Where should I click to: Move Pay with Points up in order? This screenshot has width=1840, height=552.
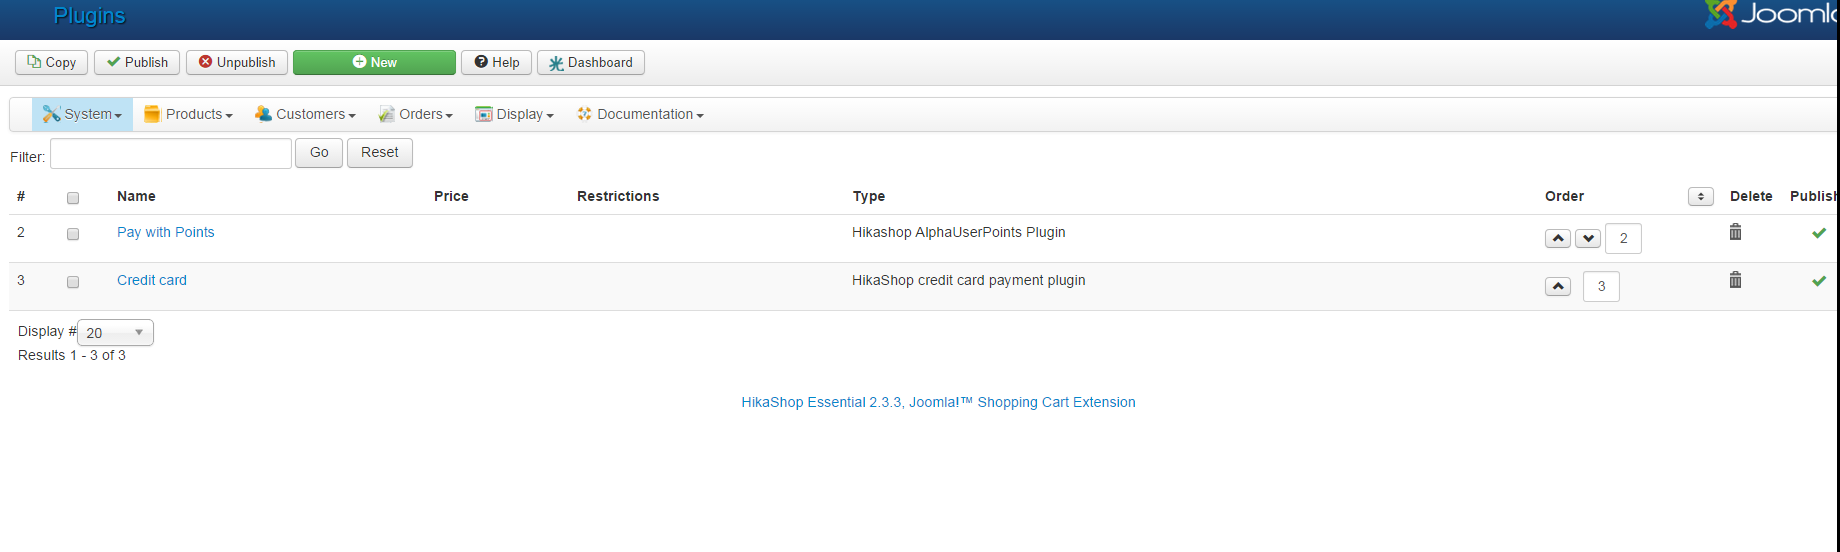click(x=1558, y=238)
